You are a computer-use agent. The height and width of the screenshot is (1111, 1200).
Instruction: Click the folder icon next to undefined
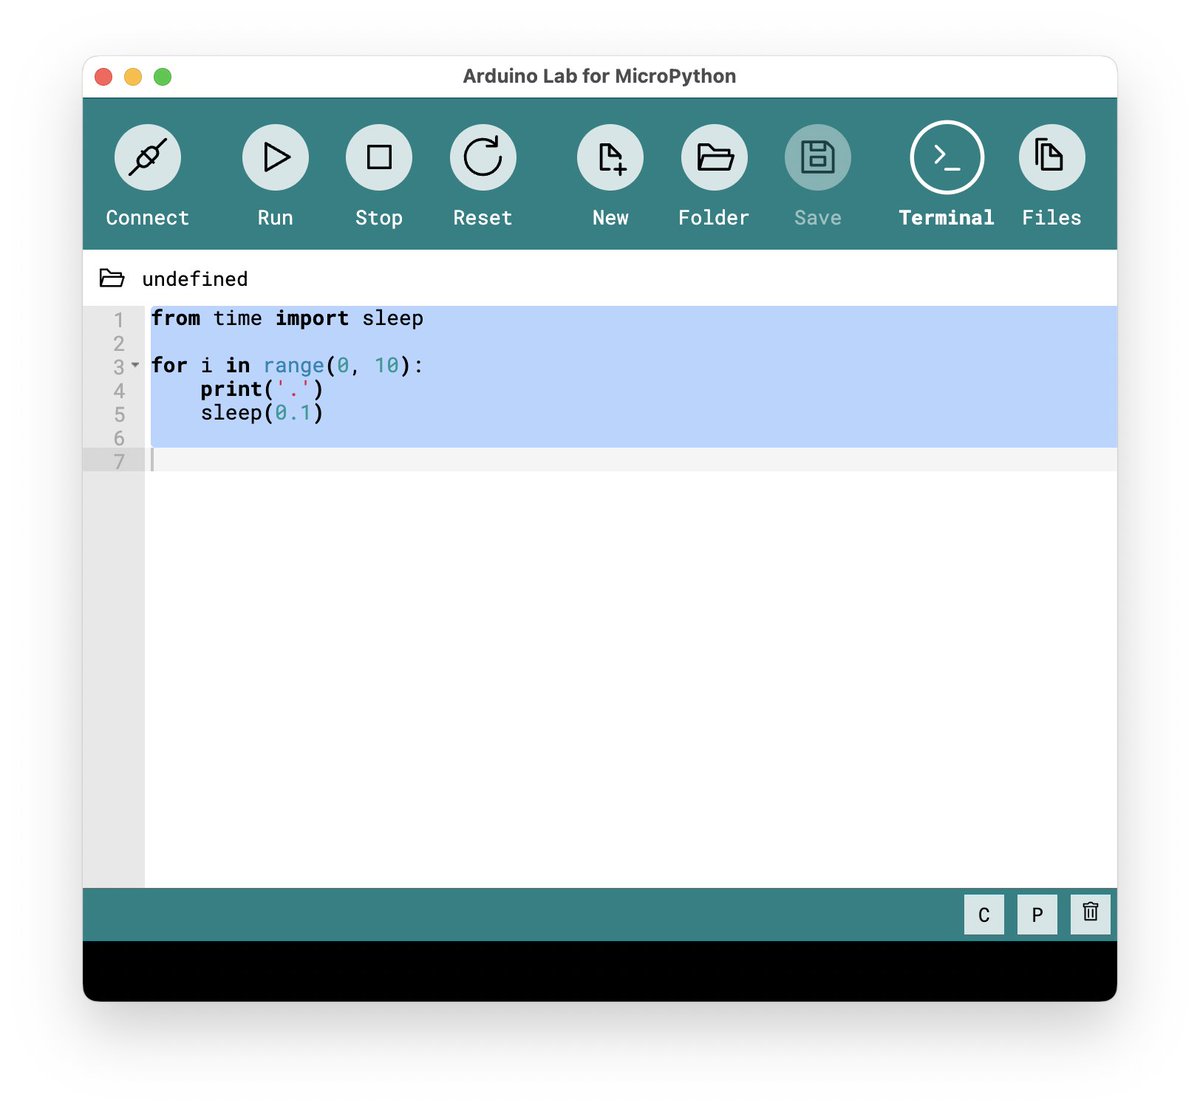[x=112, y=278]
